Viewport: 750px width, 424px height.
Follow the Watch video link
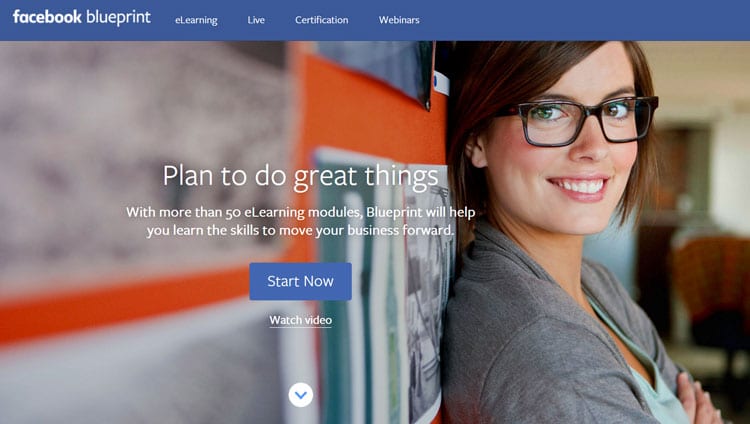(300, 320)
